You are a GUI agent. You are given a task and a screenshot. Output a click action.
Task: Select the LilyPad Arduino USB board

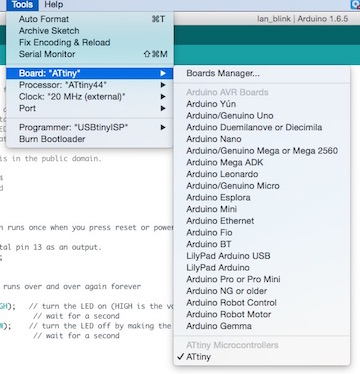tap(262, 256)
